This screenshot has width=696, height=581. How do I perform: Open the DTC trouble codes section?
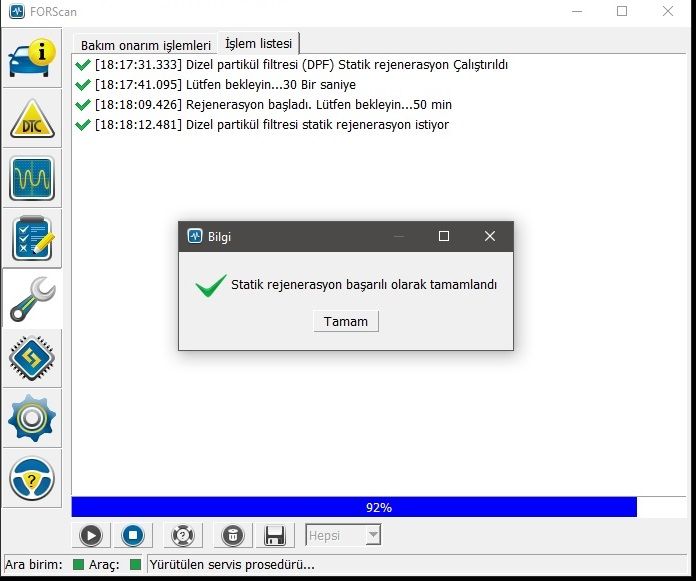click(32, 119)
